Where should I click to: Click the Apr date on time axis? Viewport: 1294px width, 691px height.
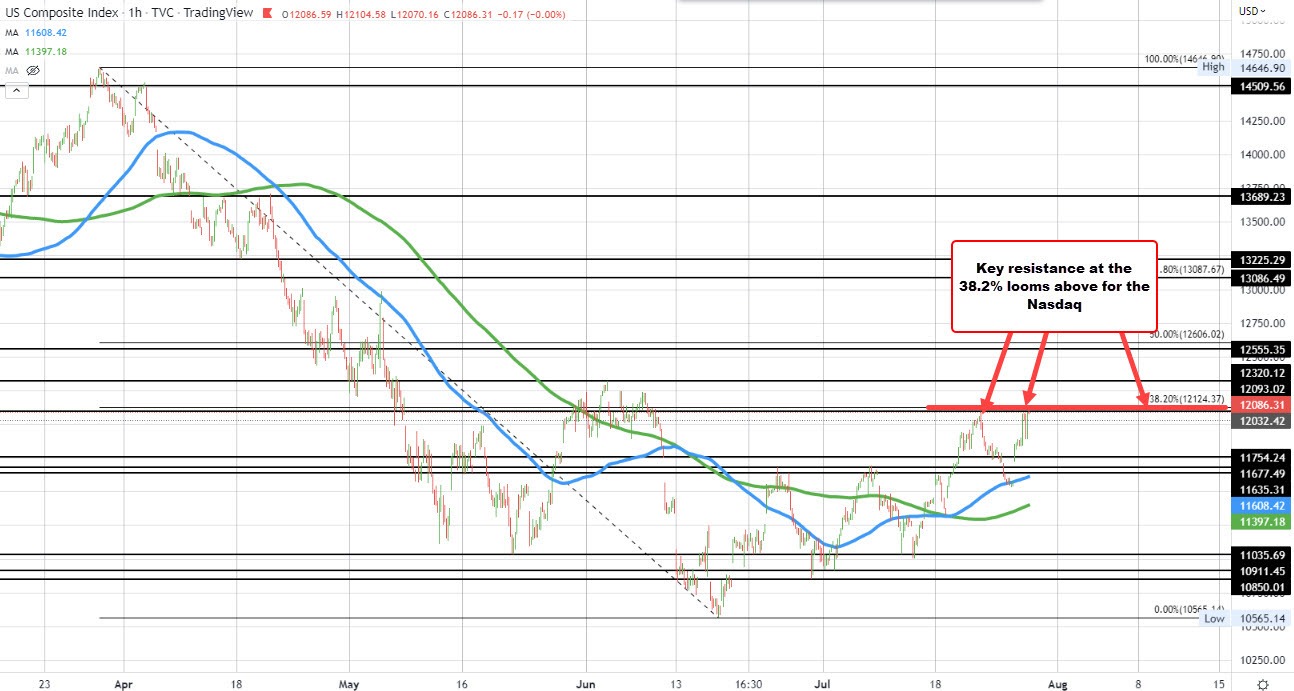[x=123, y=684]
